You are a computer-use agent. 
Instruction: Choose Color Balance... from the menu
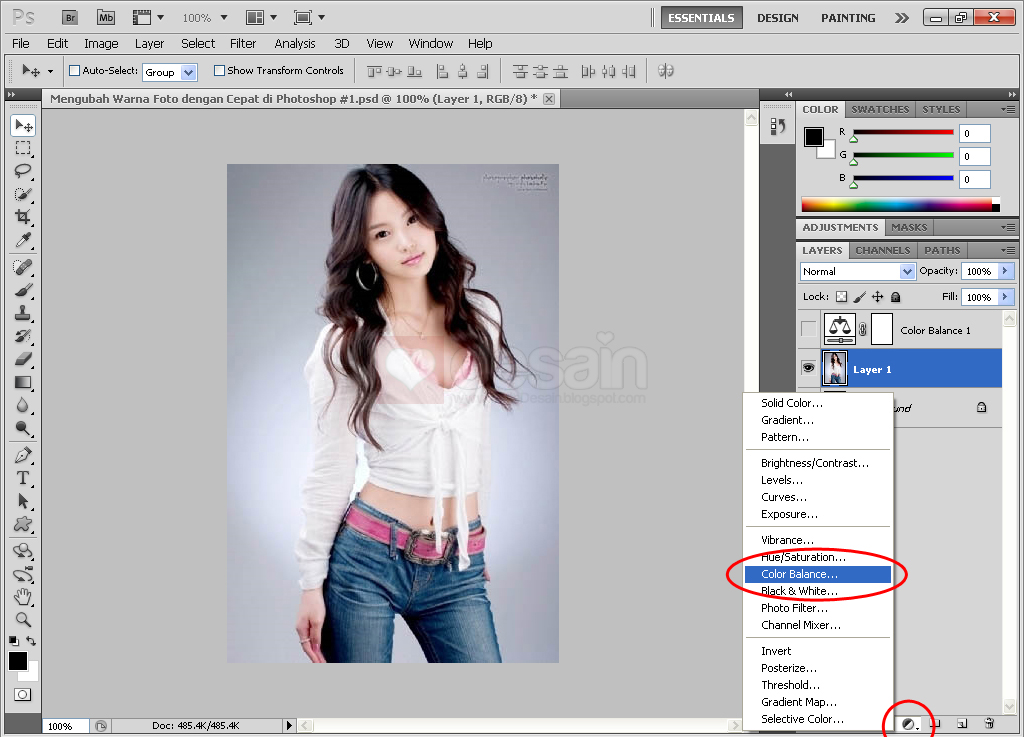click(818, 574)
